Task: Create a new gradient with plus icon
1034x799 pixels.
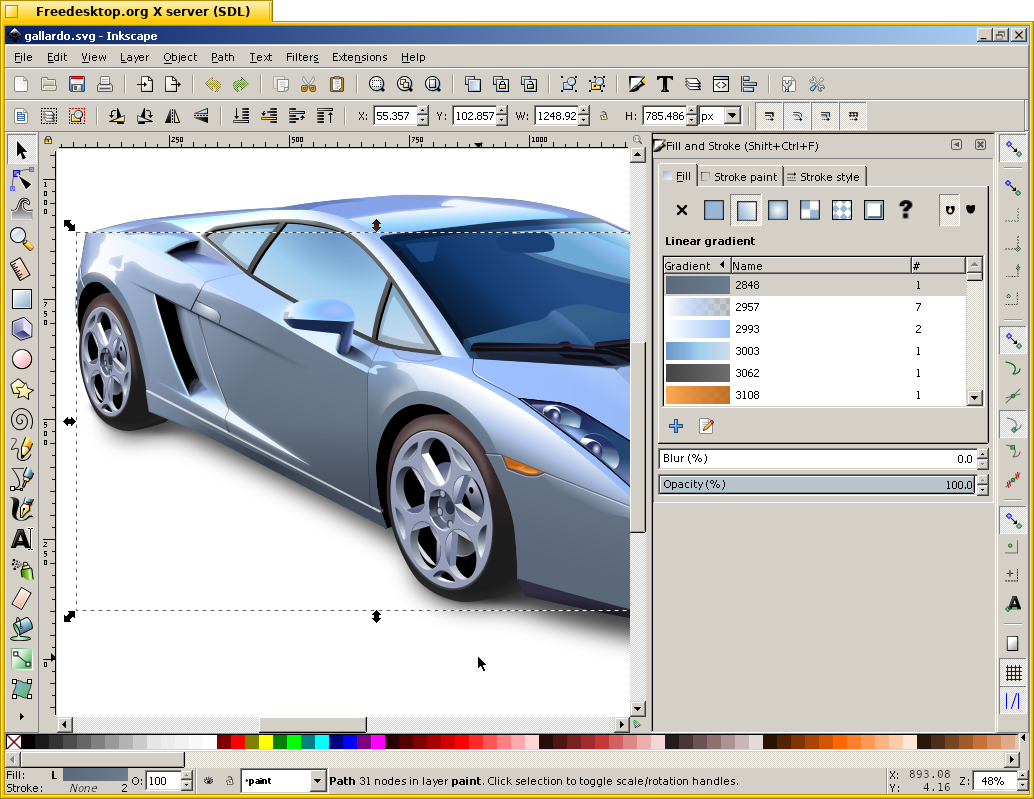Action: click(676, 426)
